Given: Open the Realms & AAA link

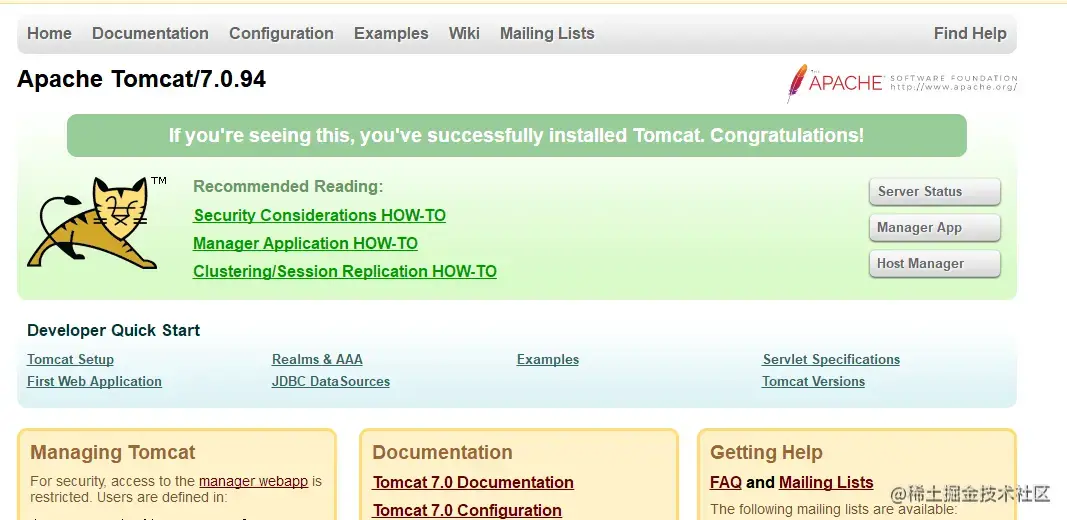Looking at the screenshot, I should (317, 359).
